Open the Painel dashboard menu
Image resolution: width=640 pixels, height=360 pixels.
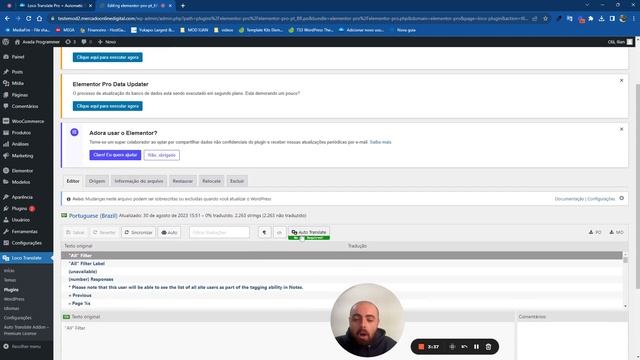[18, 57]
